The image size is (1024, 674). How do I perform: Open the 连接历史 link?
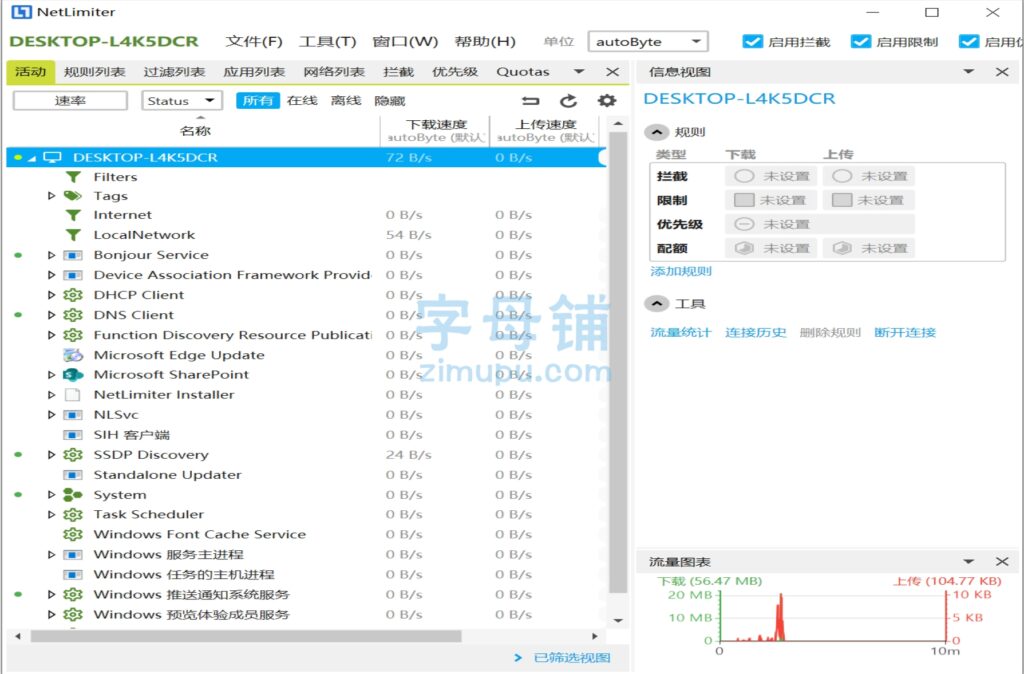coord(756,332)
